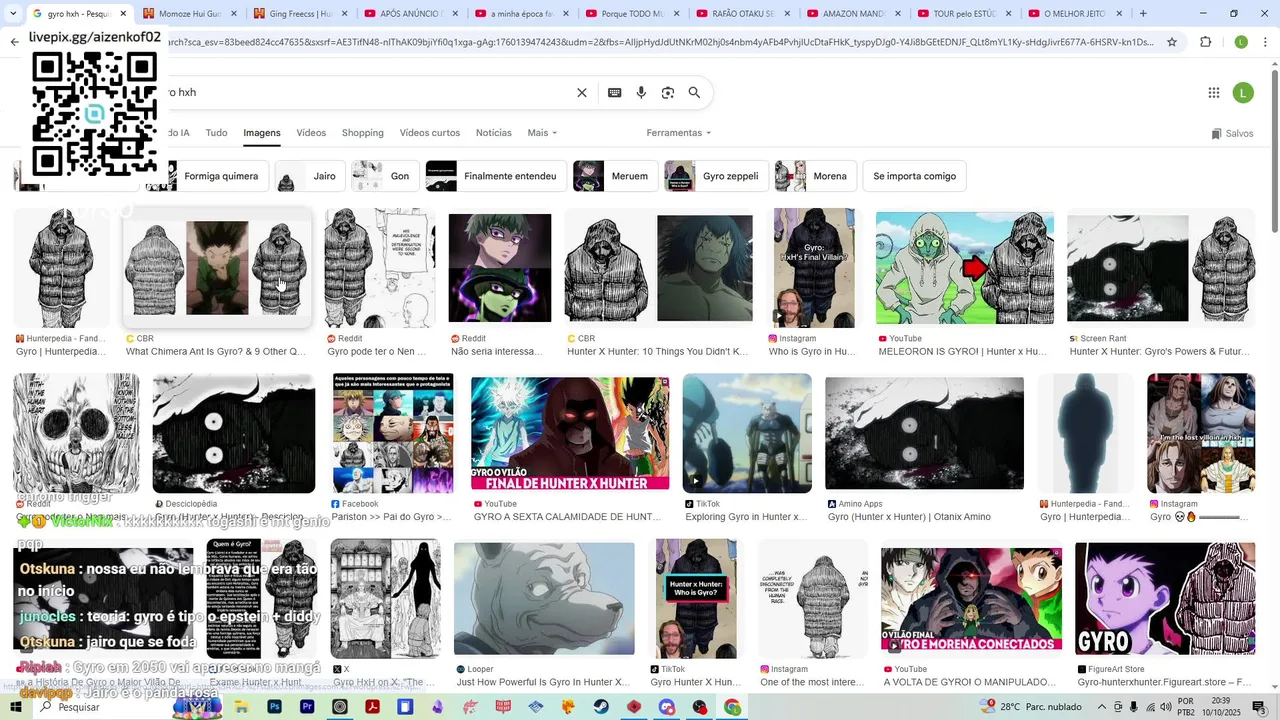Open the Chrome profile icon in the toolbar
Image resolution: width=1280 pixels, height=720 pixels.
pos(1241,42)
